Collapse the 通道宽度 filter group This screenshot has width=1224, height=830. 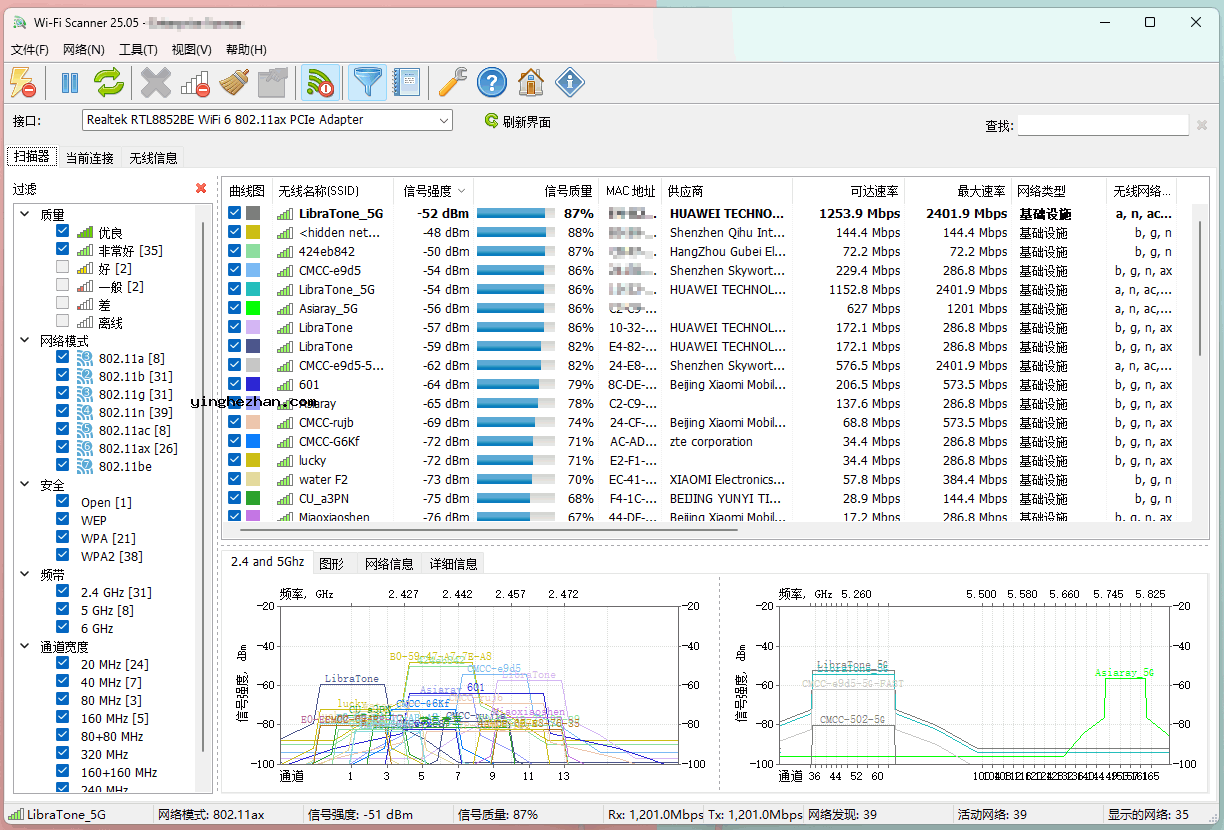pyautogui.click(x=25, y=646)
